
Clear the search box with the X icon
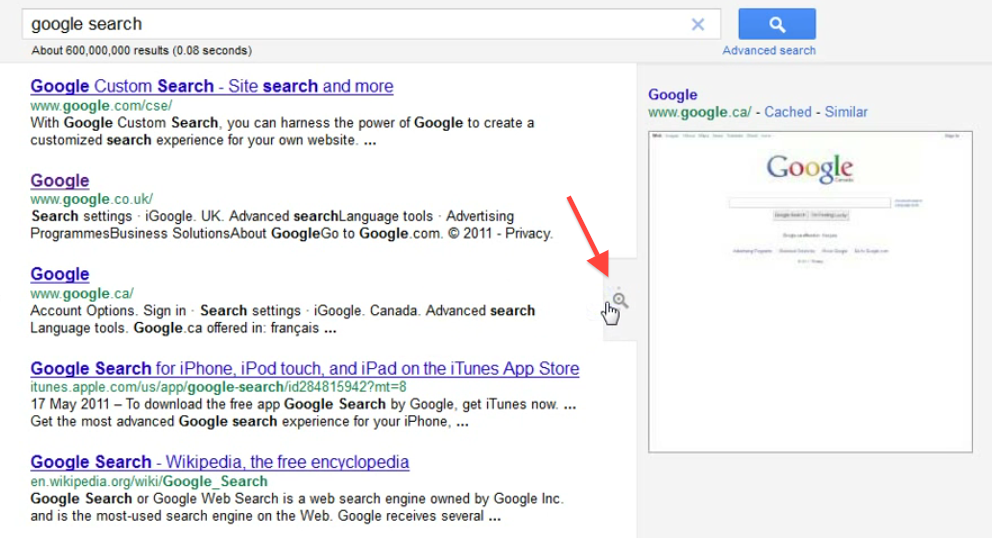coord(698,25)
